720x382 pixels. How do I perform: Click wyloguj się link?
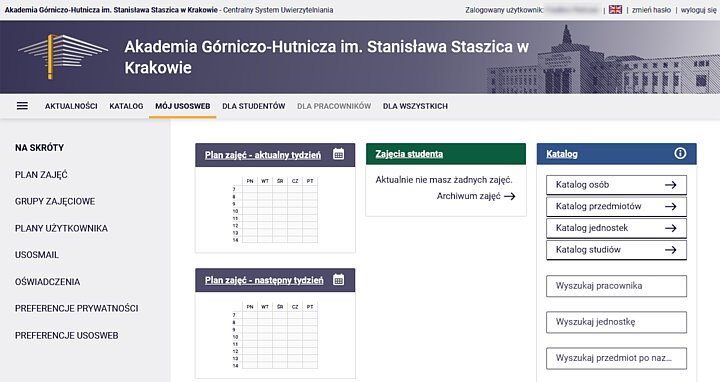pos(698,10)
